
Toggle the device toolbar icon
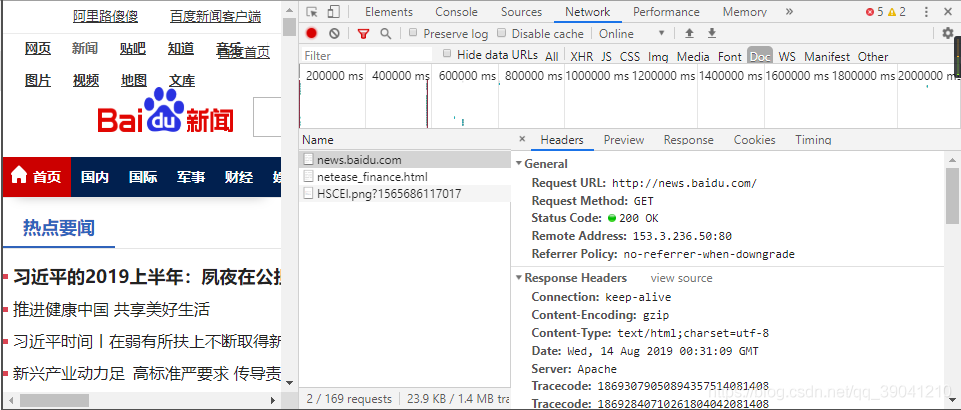(x=333, y=12)
